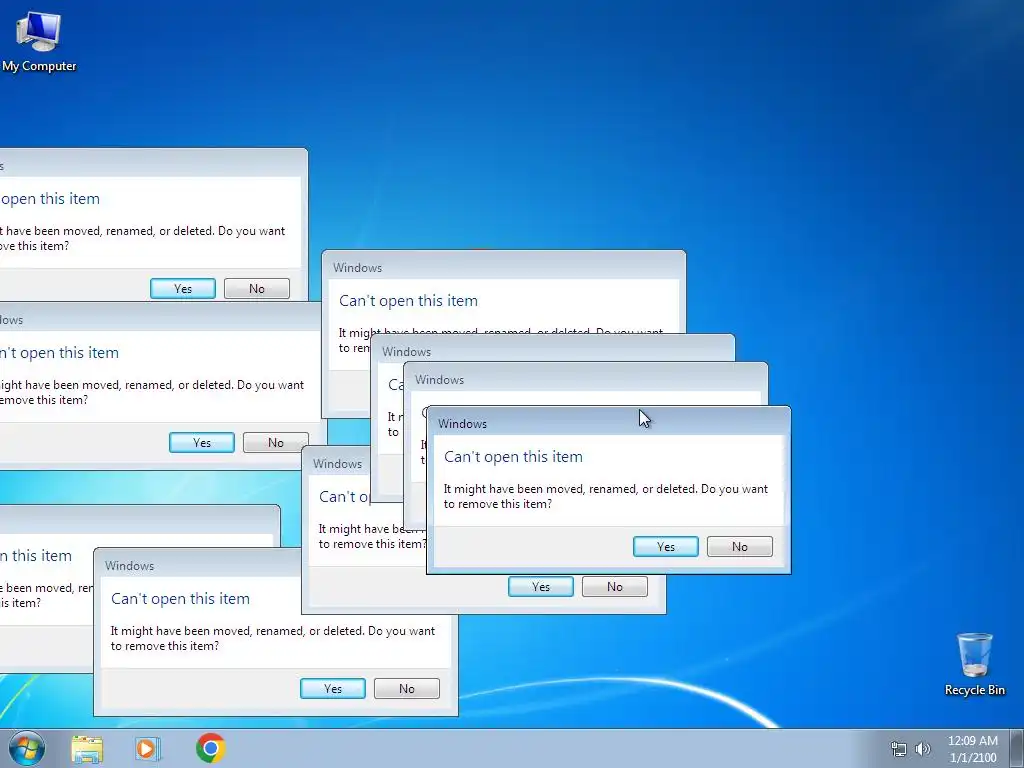This screenshot has width=1024, height=768.
Task: Open the My Computer desktop icon
Action: (x=38, y=42)
